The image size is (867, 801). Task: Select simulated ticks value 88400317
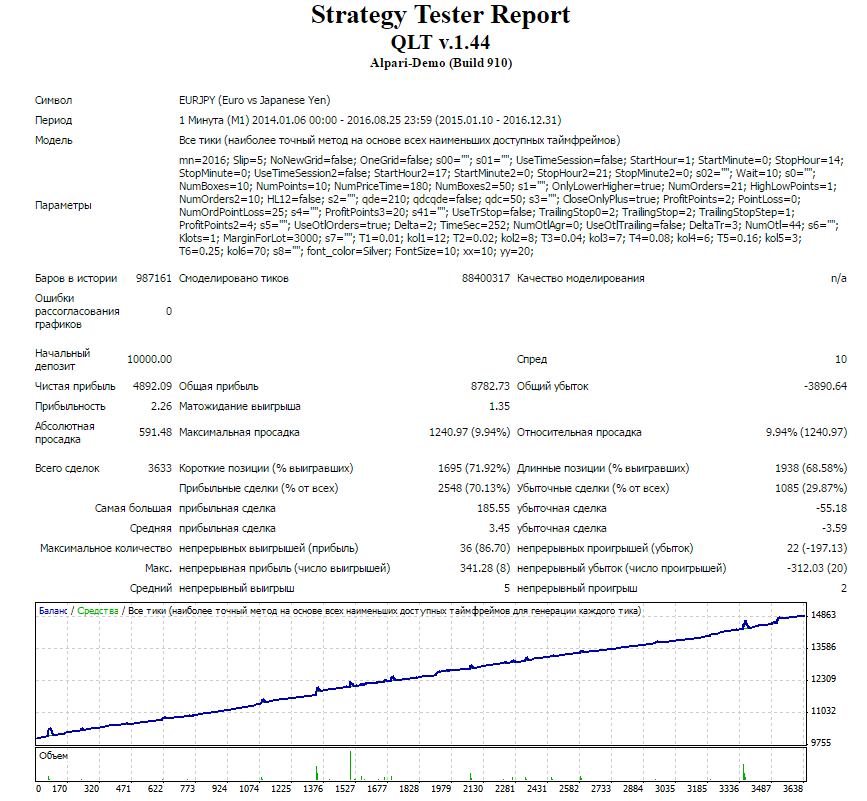(x=485, y=278)
